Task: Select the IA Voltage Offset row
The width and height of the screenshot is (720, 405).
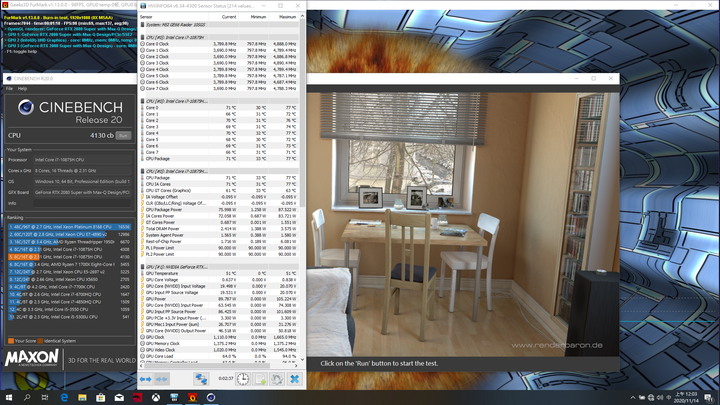Action: tap(219, 197)
